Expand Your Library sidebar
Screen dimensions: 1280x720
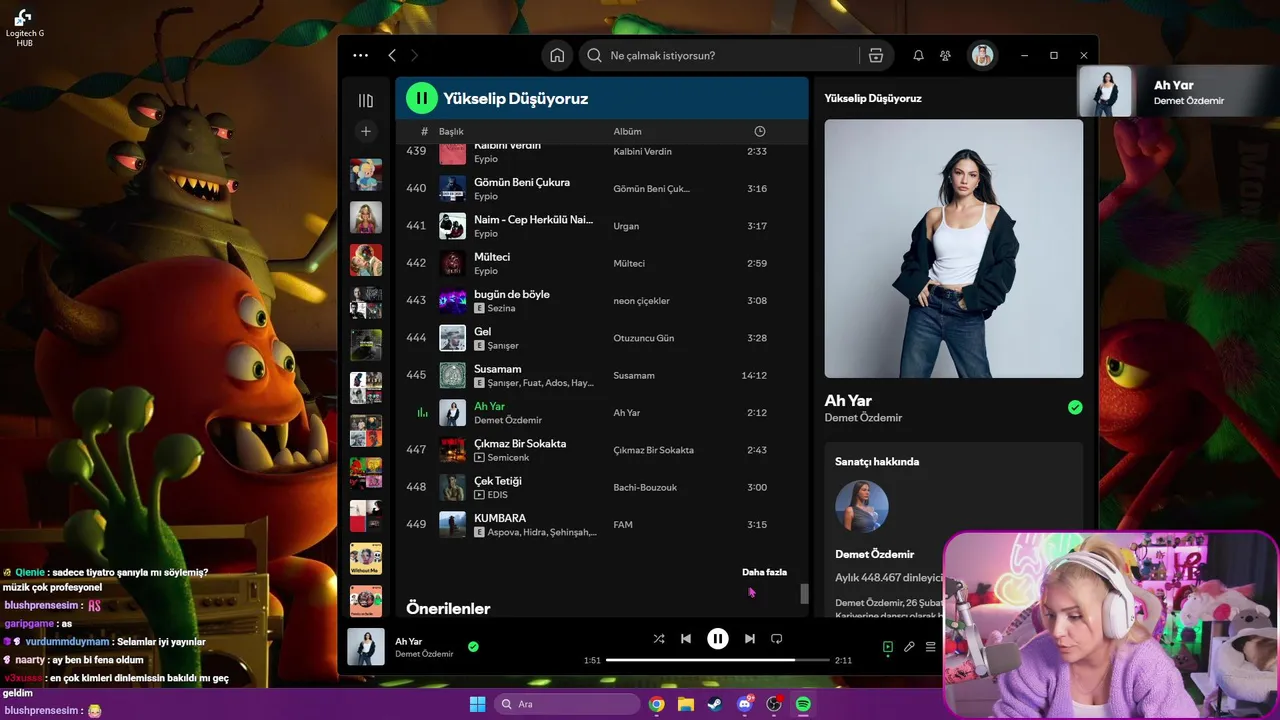tap(366, 100)
